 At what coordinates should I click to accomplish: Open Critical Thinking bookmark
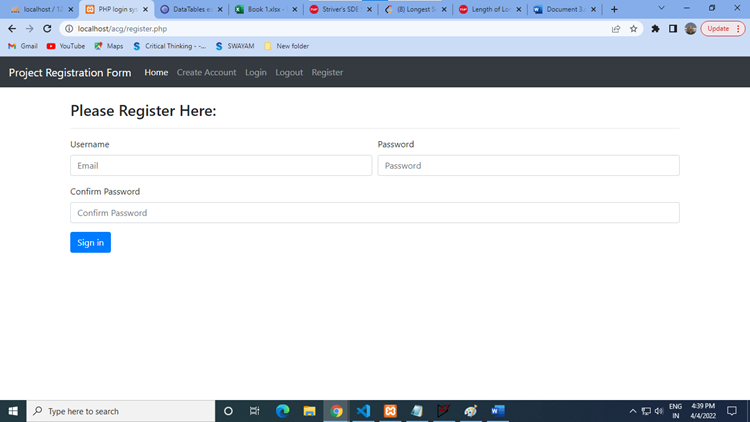169,46
